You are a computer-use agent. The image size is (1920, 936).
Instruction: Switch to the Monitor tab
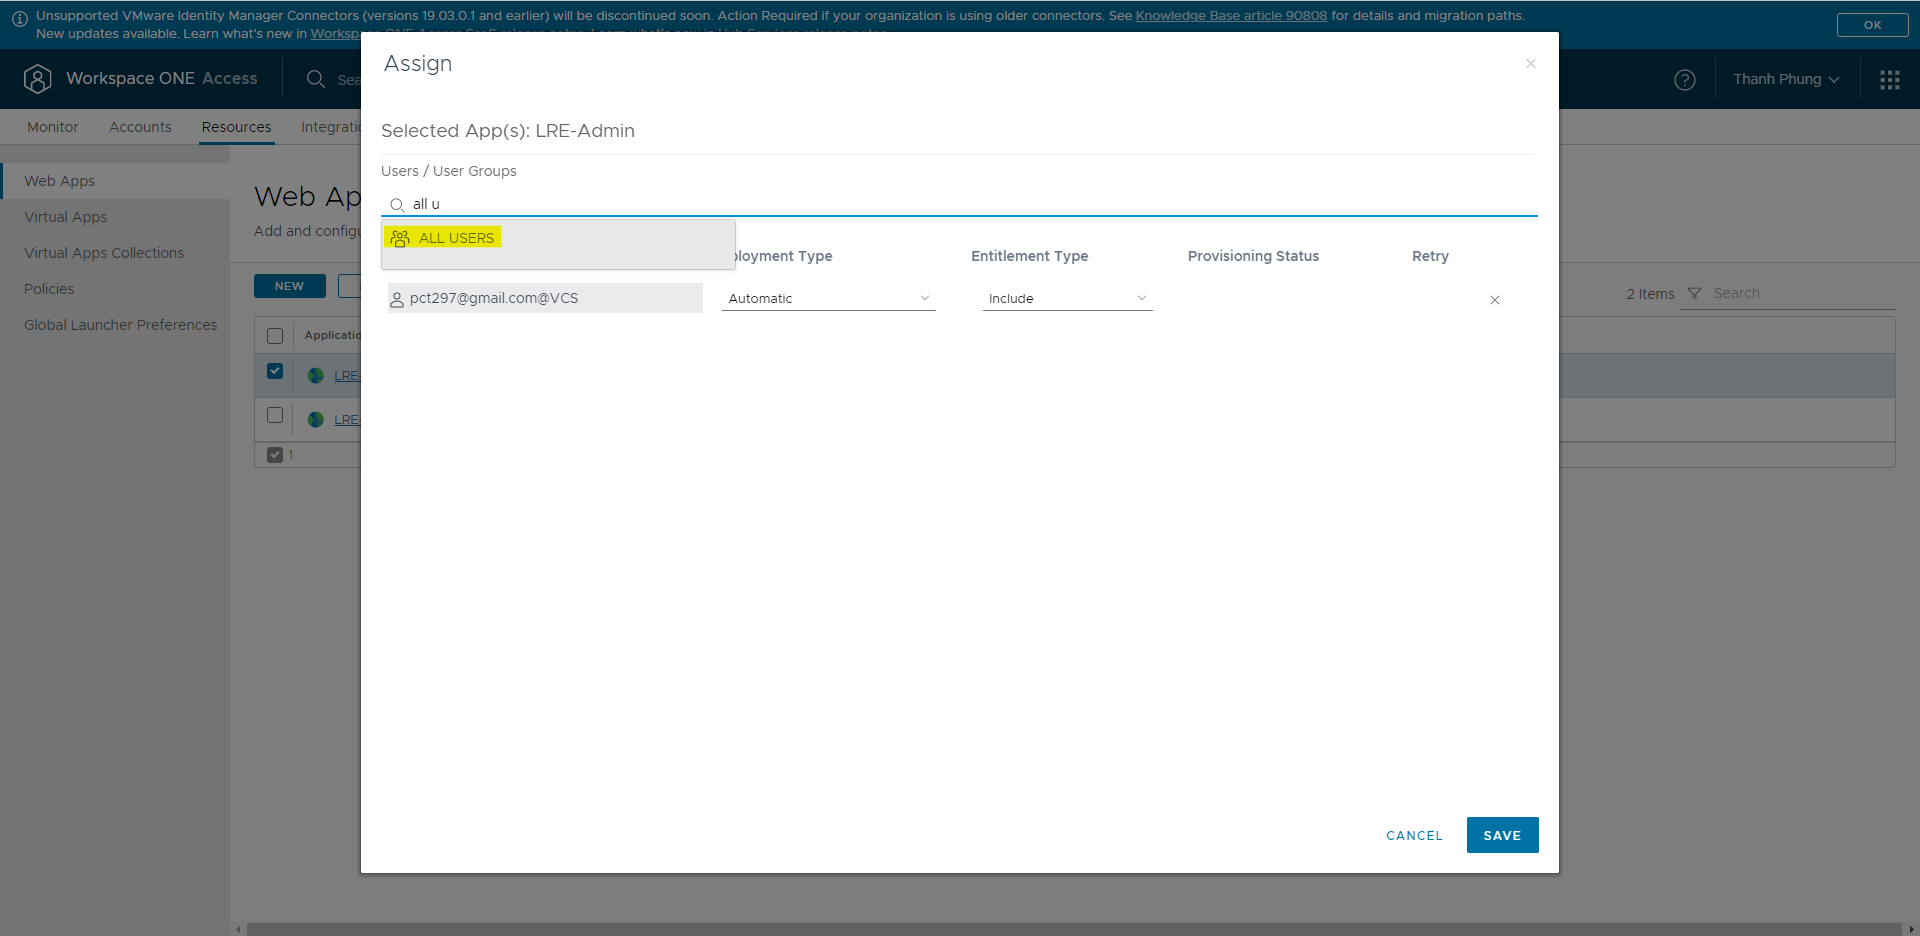click(52, 127)
